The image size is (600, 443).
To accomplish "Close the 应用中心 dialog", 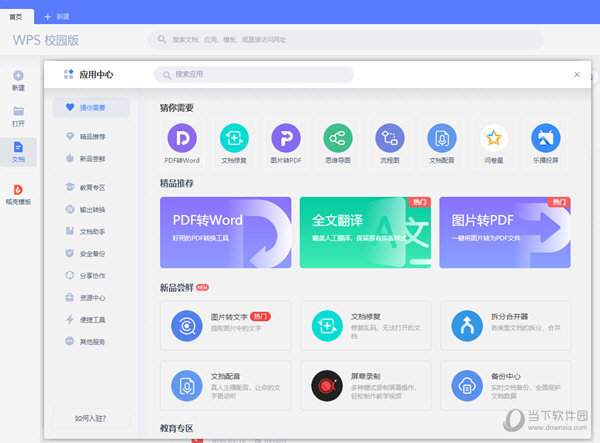I will click(577, 75).
